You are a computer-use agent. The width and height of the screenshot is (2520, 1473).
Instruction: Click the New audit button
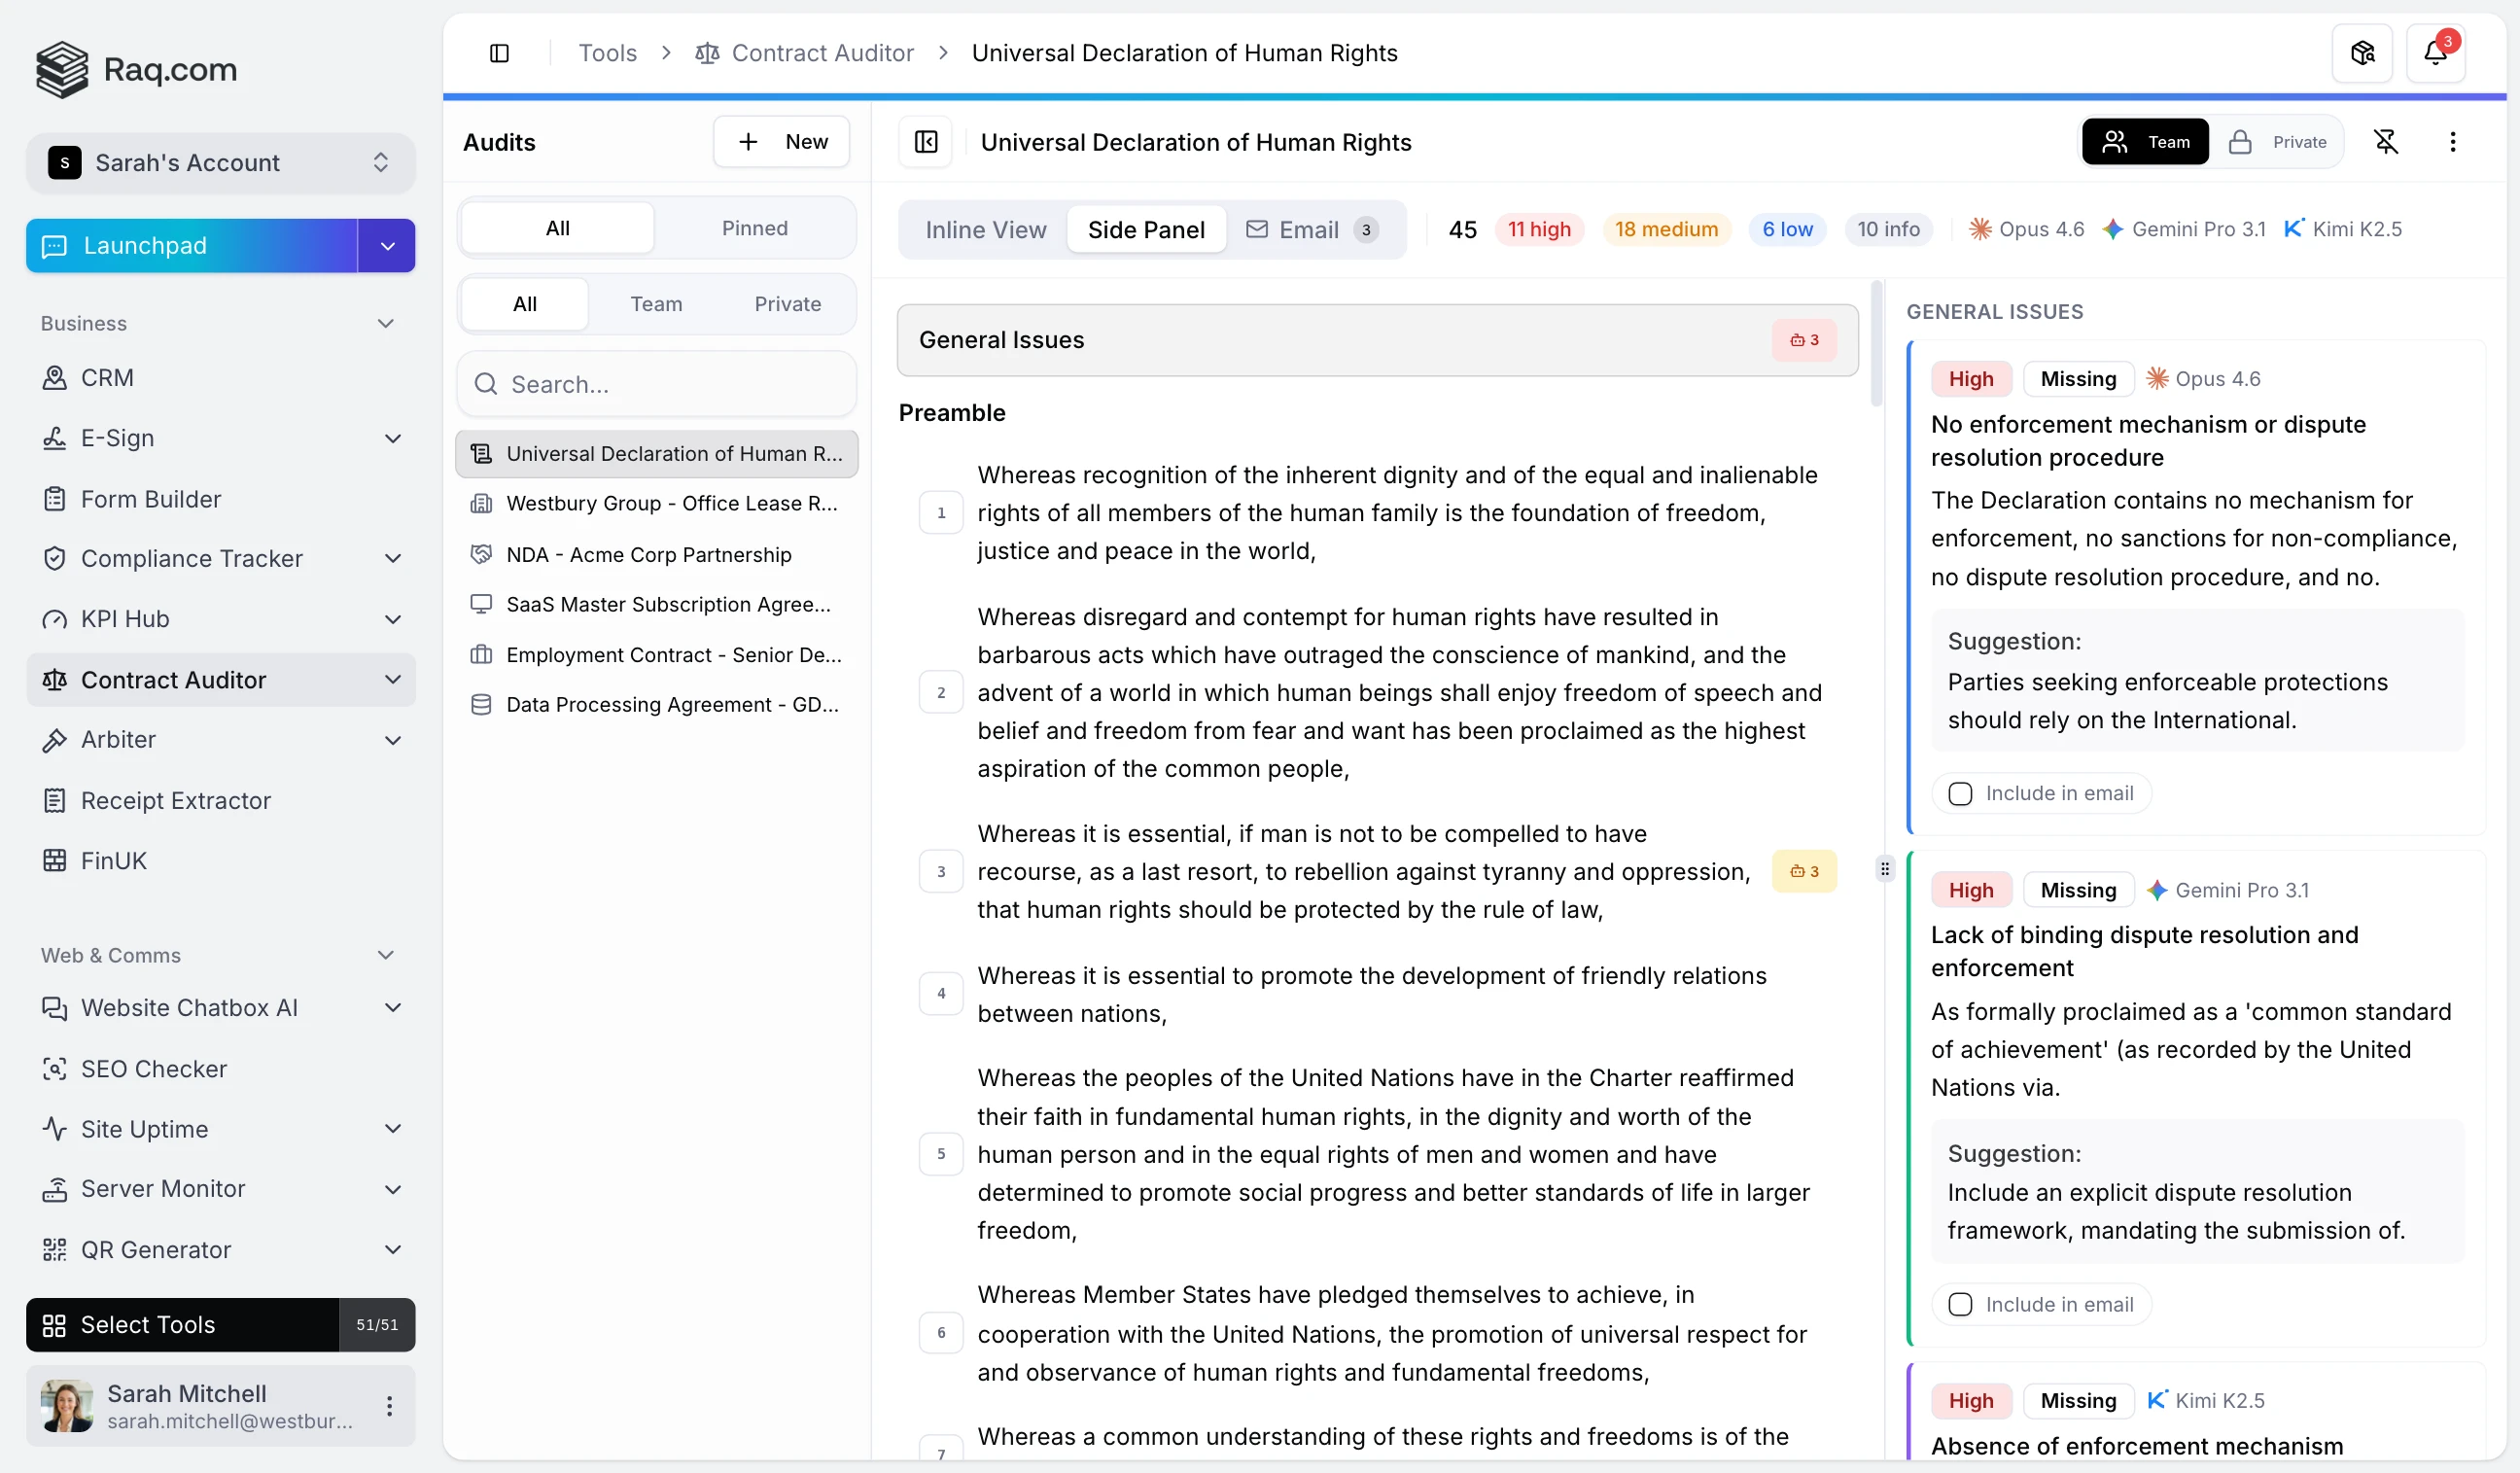click(x=782, y=142)
